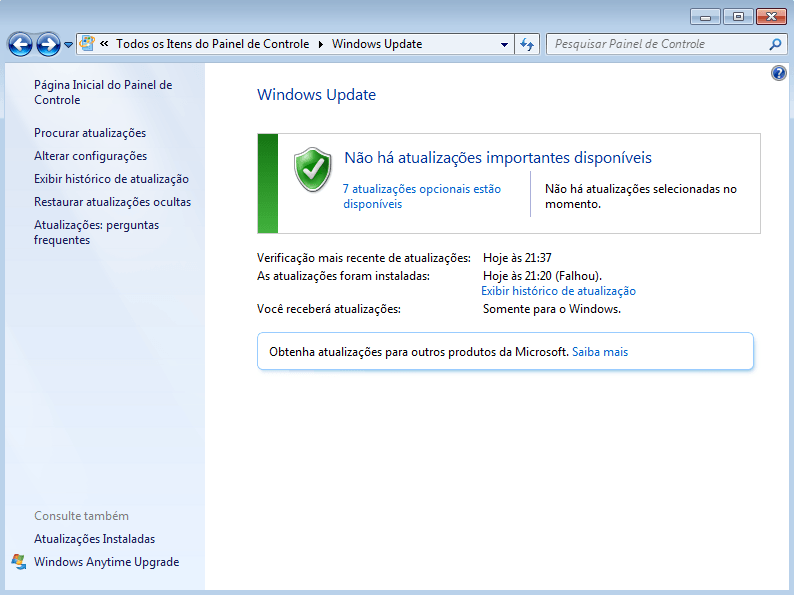Screen dimensions: 794x595
Task: Click the green shield checkmark icon
Action: click(x=312, y=170)
